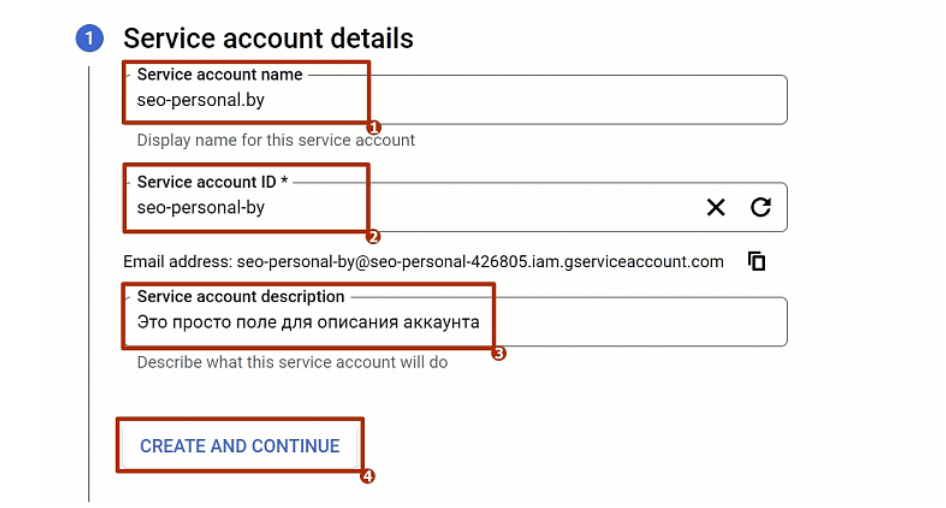Click the regenerate ID refresh icon
Screen dimensions: 946x508
pos(761,207)
